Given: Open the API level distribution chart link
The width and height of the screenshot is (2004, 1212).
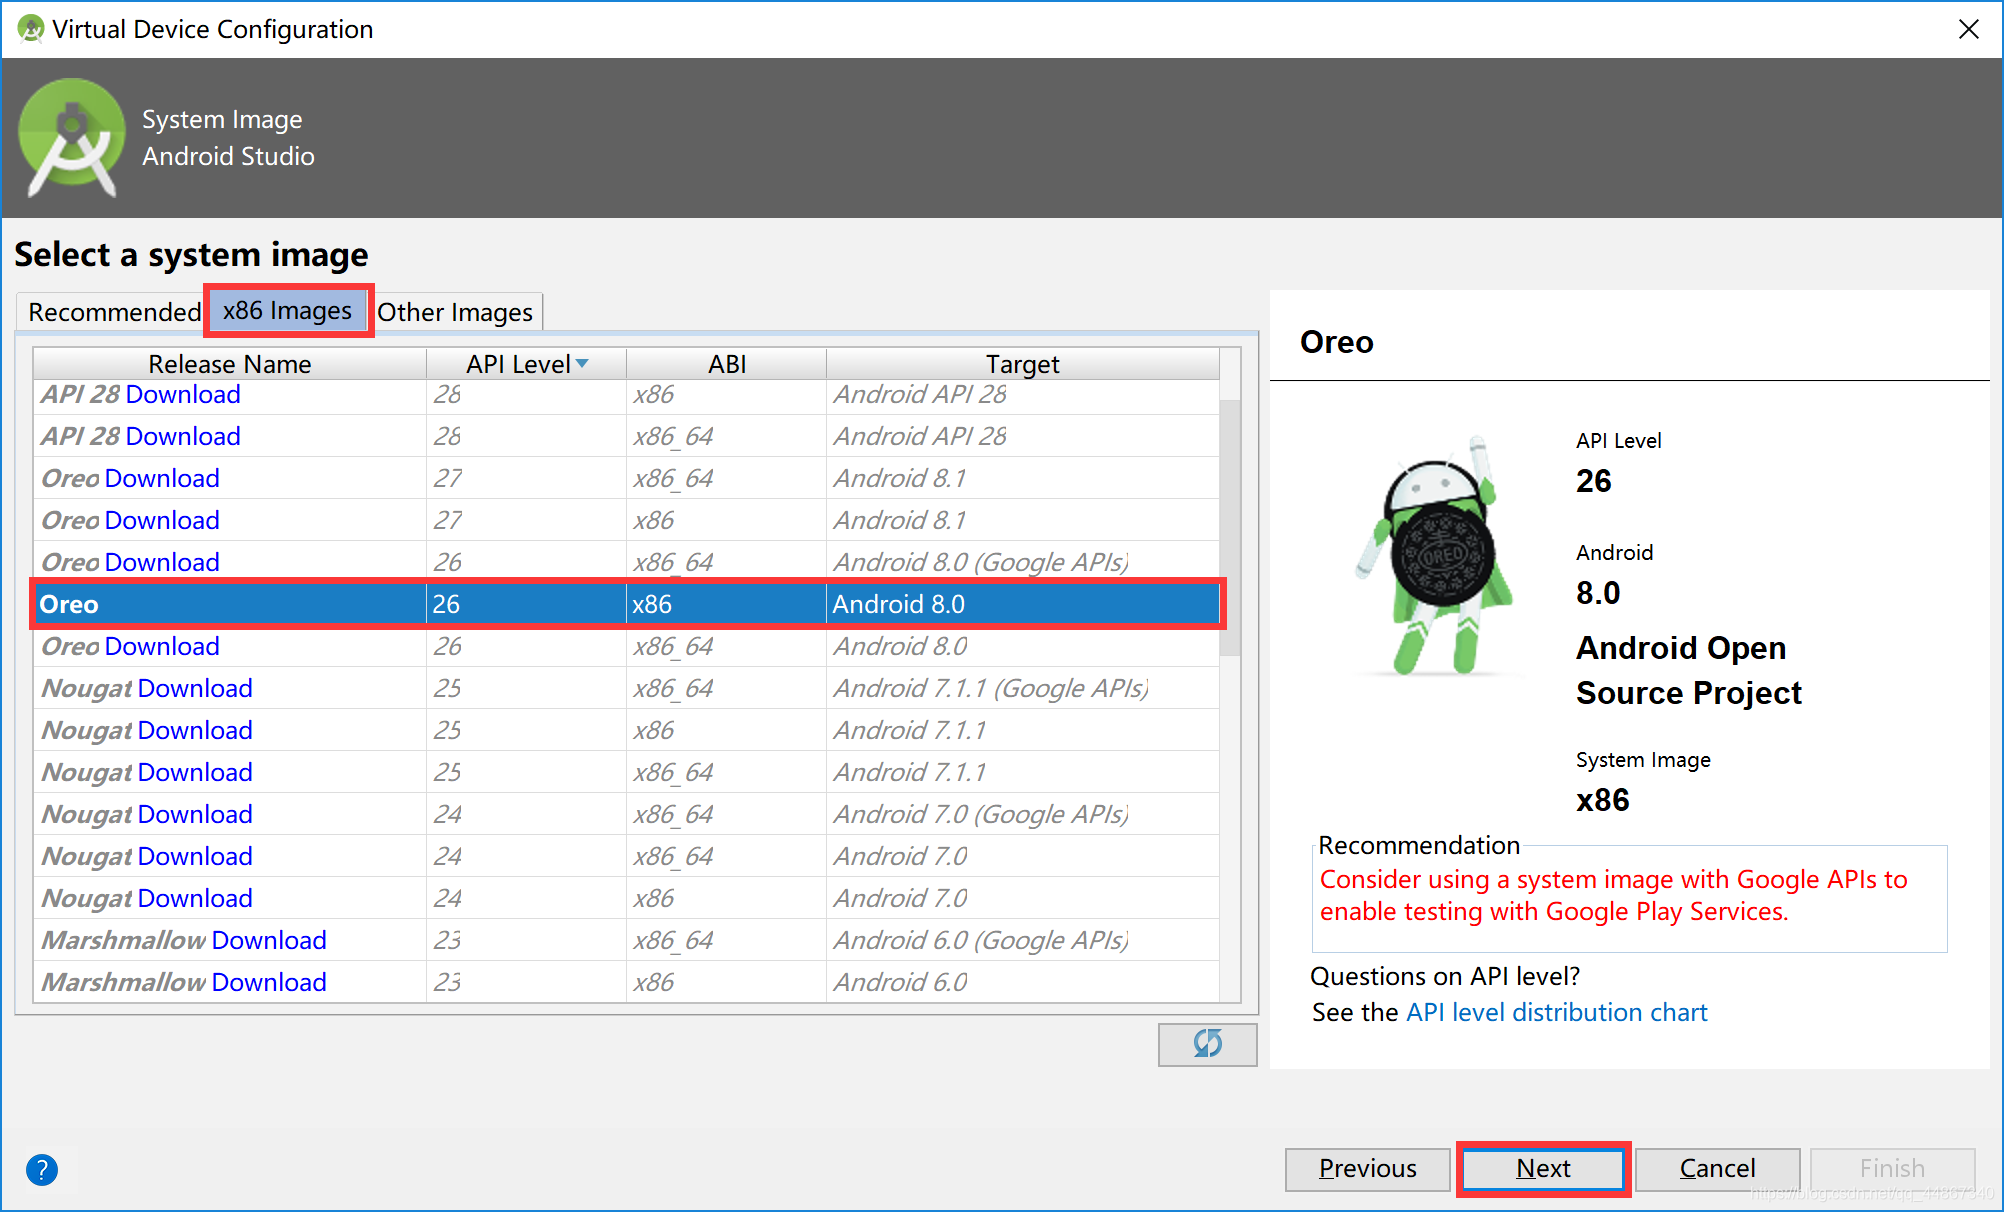Looking at the screenshot, I should pos(1556,1012).
